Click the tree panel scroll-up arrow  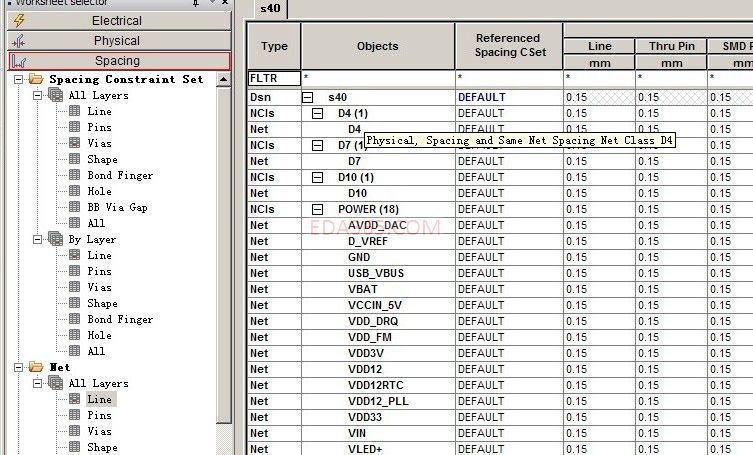pos(223,79)
